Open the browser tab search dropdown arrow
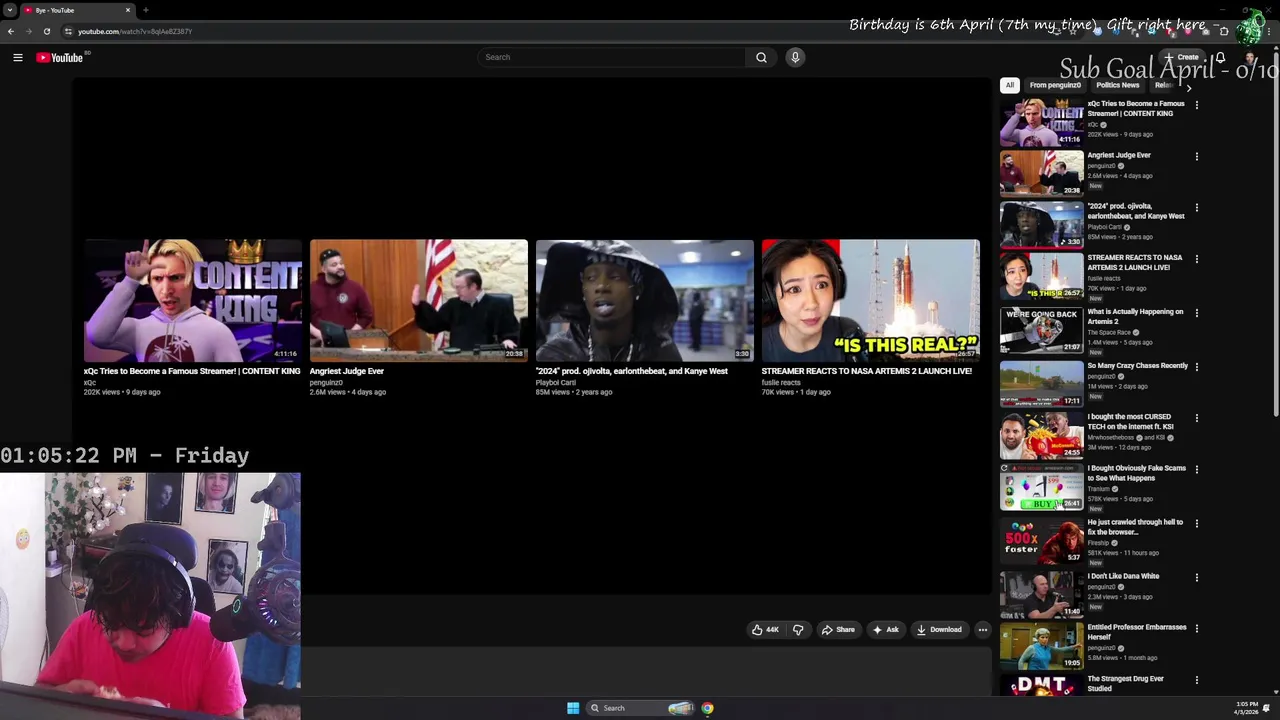1280x720 pixels. [10, 10]
